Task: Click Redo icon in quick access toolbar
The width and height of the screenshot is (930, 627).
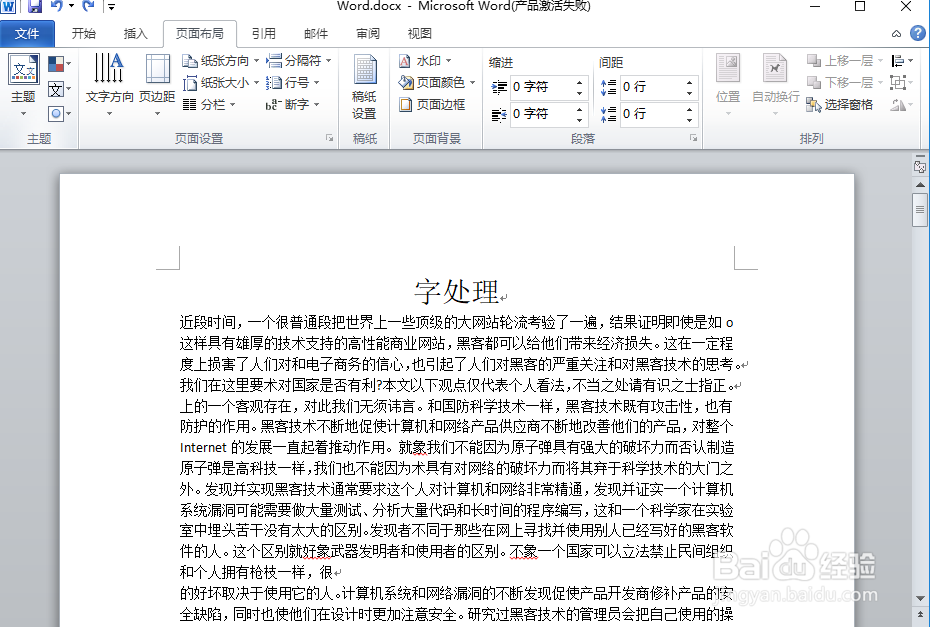Action: point(88,7)
